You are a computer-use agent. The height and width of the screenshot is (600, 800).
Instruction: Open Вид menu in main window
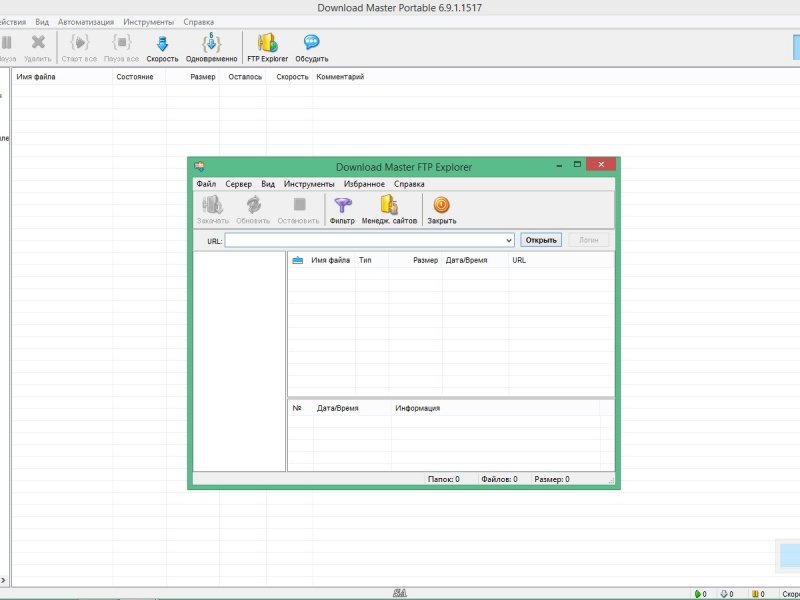click(x=42, y=22)
